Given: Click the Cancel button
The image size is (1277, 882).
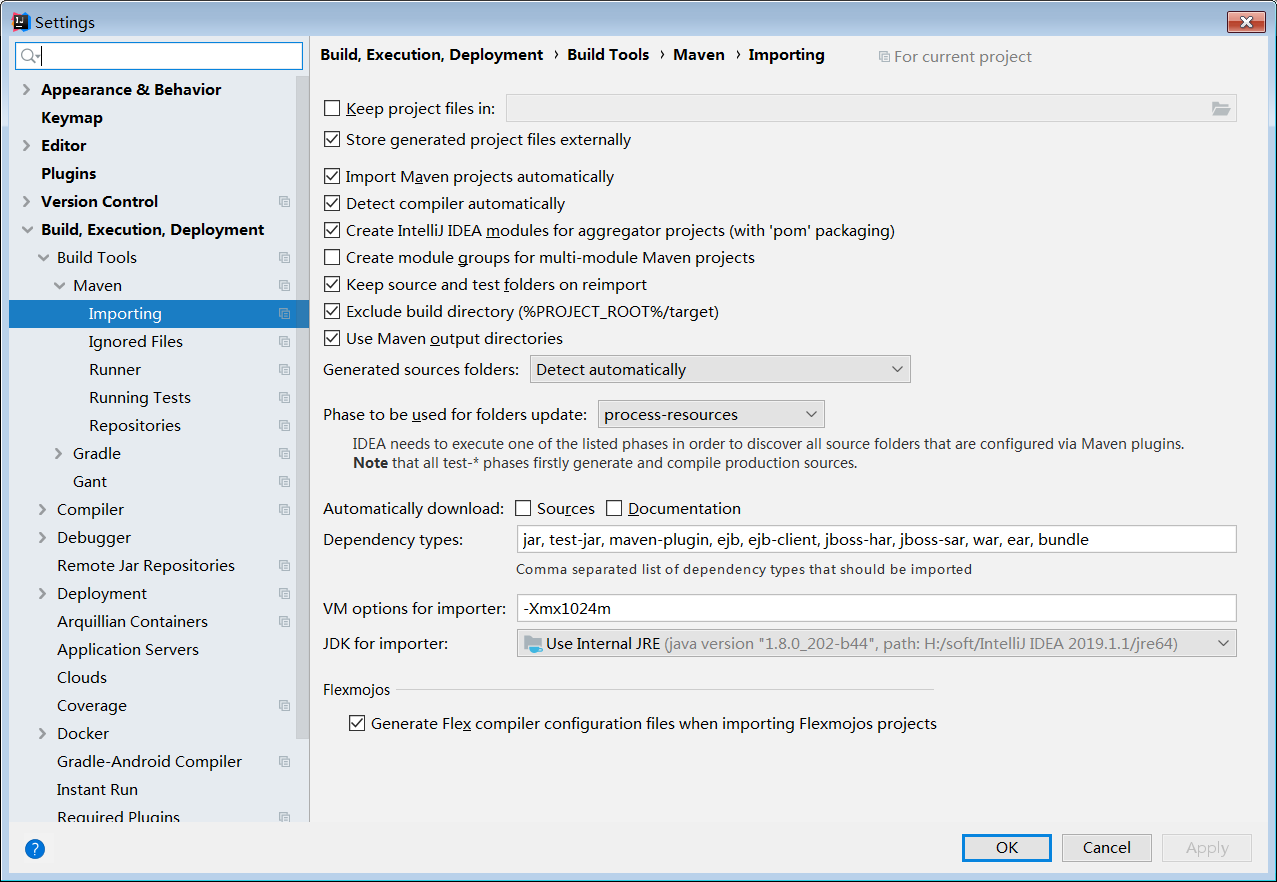Looking at the screenshot, I should click(x=1107, y=848).
